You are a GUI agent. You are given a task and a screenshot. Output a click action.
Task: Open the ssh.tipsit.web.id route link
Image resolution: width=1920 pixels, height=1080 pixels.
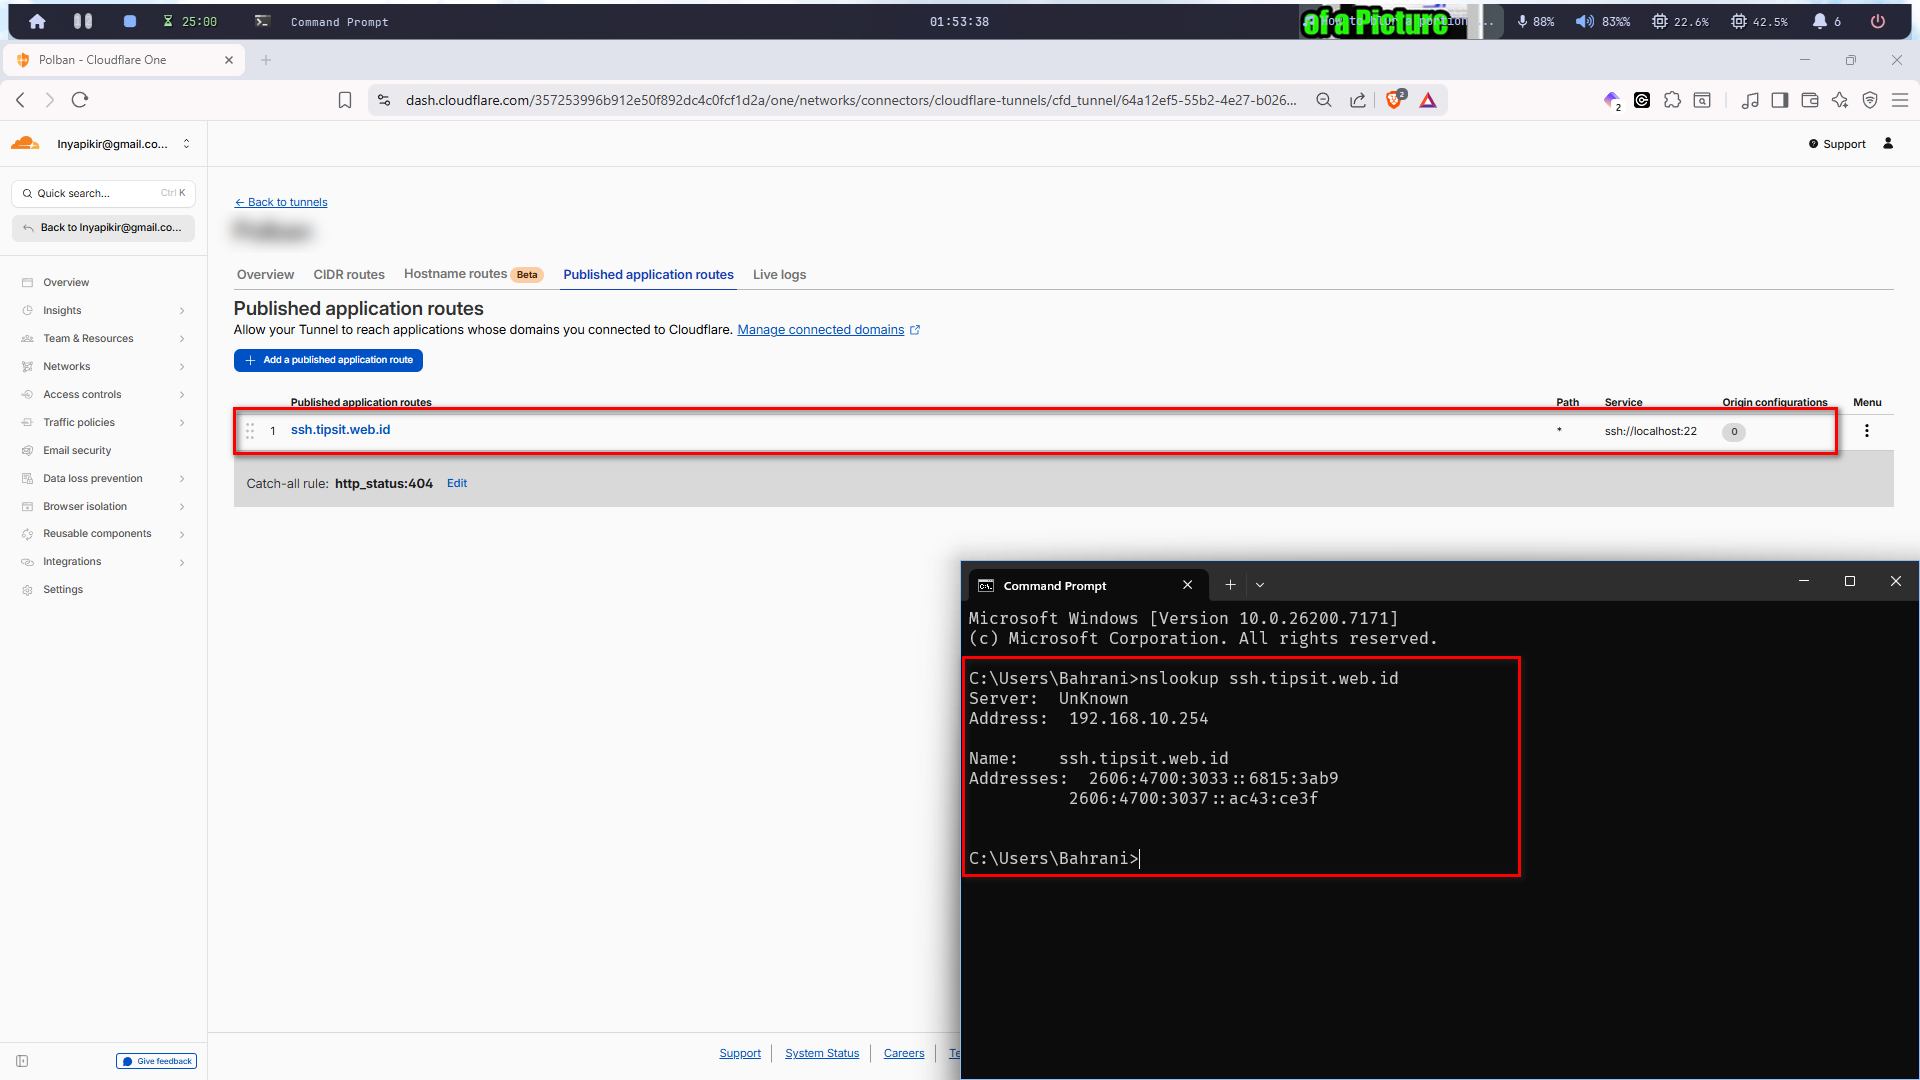340,430
